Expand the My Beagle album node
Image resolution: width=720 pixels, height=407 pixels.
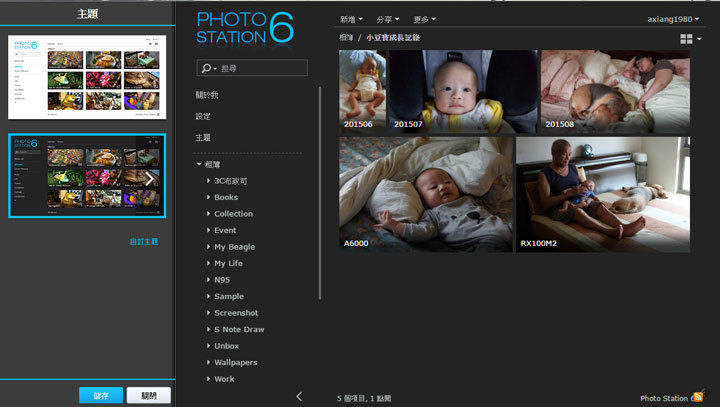[x=208, y=247]
